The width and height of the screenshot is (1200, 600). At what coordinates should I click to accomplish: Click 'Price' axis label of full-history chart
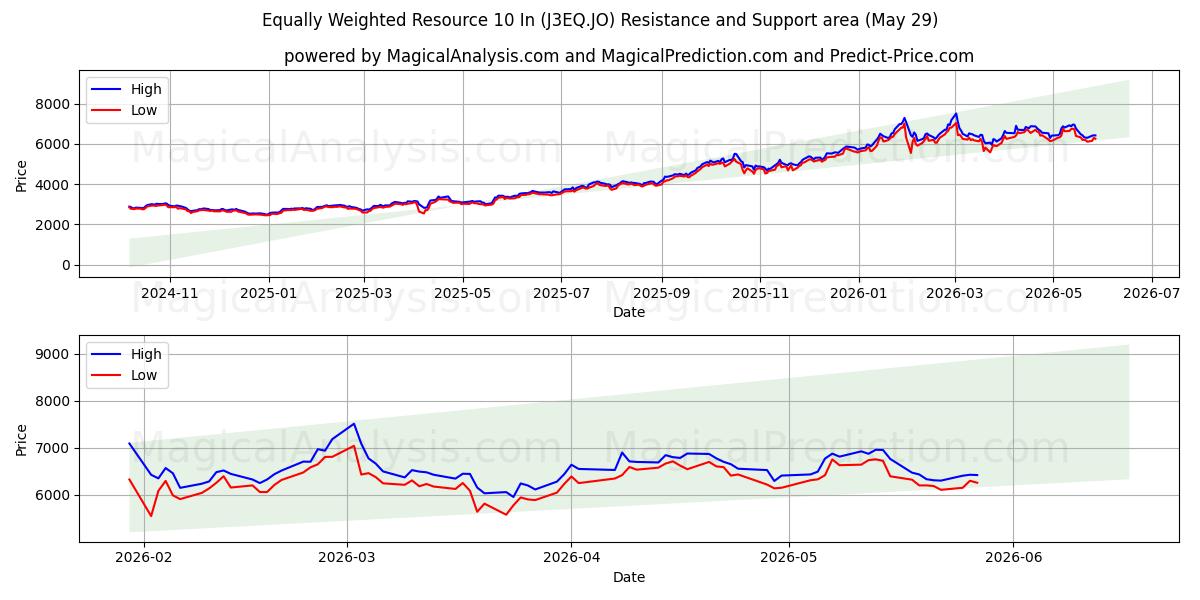[22, 174]
